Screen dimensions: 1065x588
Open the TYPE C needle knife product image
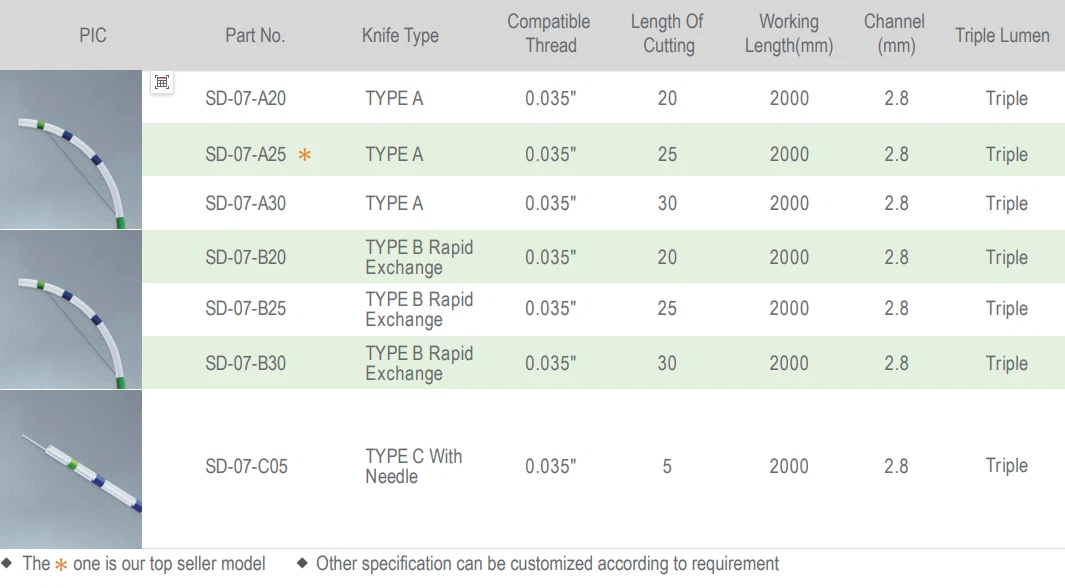tap(71, 468)
